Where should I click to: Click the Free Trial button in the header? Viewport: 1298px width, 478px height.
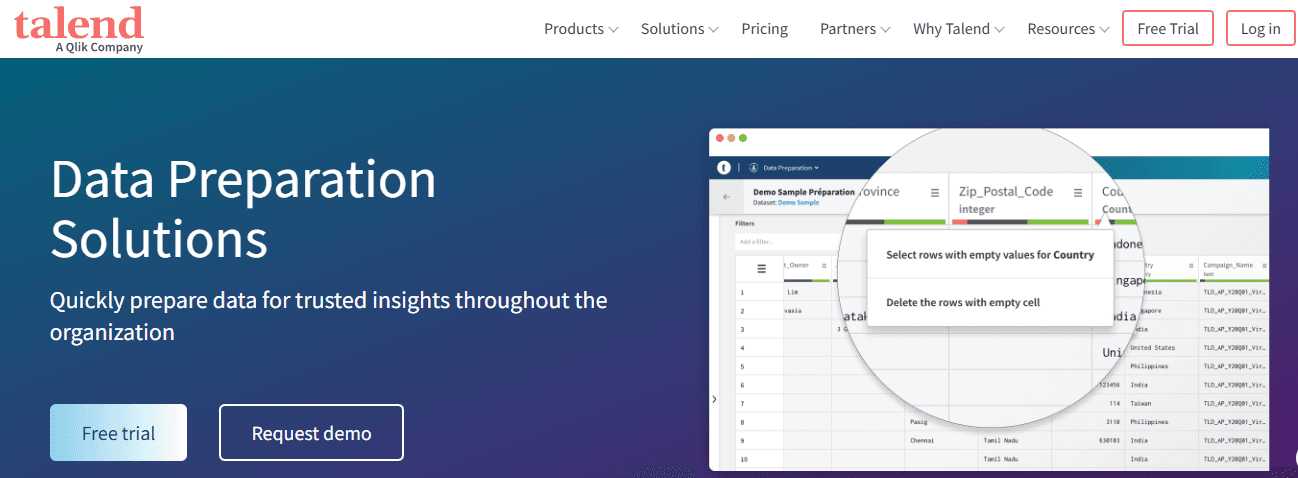pyautogui.click(x=1168, y=28)
